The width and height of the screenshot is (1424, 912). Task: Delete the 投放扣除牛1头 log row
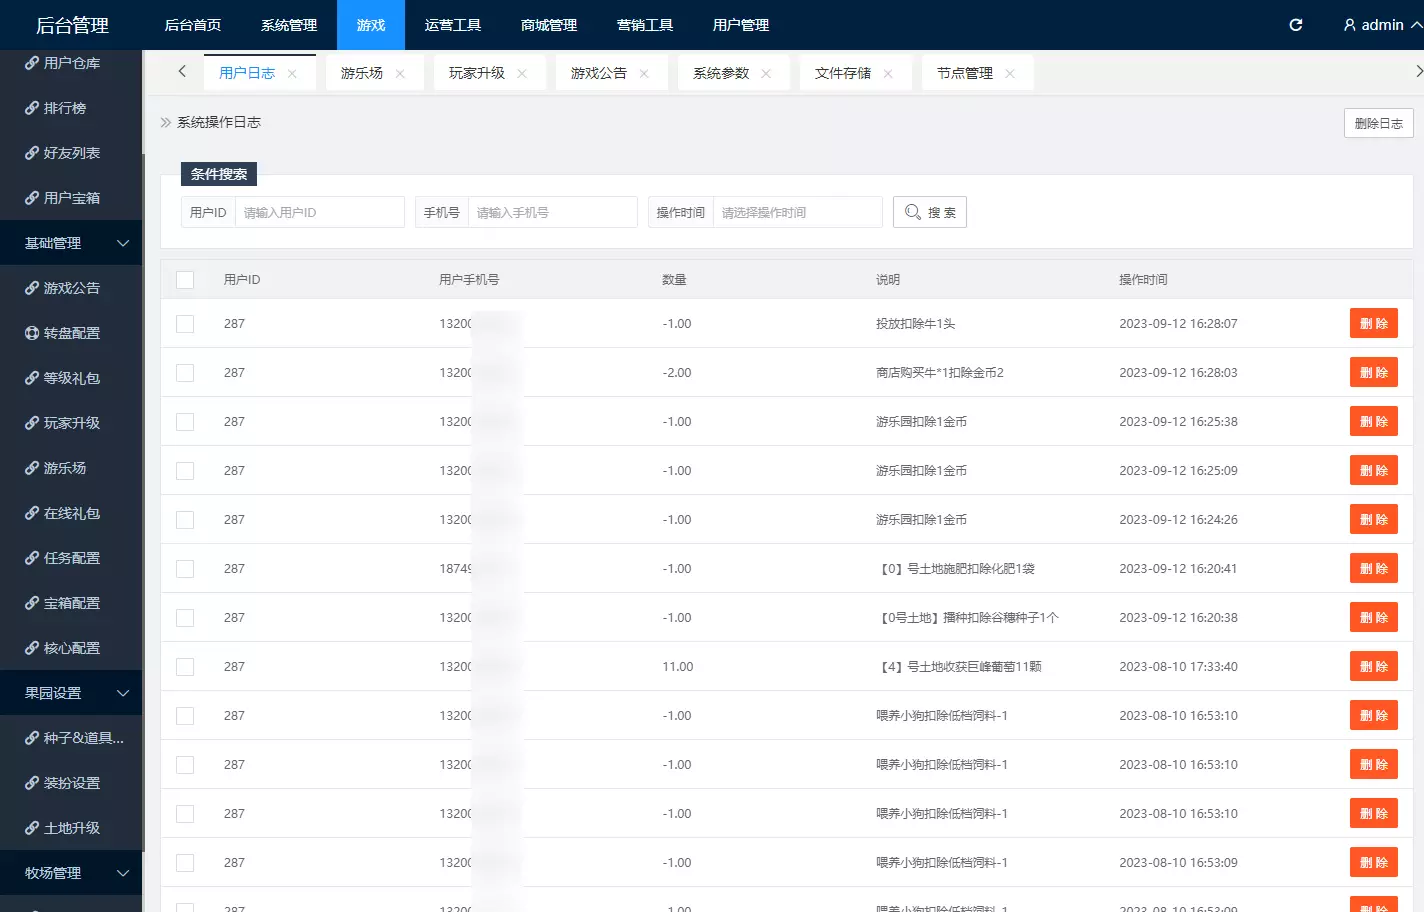tap(1374, 324)
